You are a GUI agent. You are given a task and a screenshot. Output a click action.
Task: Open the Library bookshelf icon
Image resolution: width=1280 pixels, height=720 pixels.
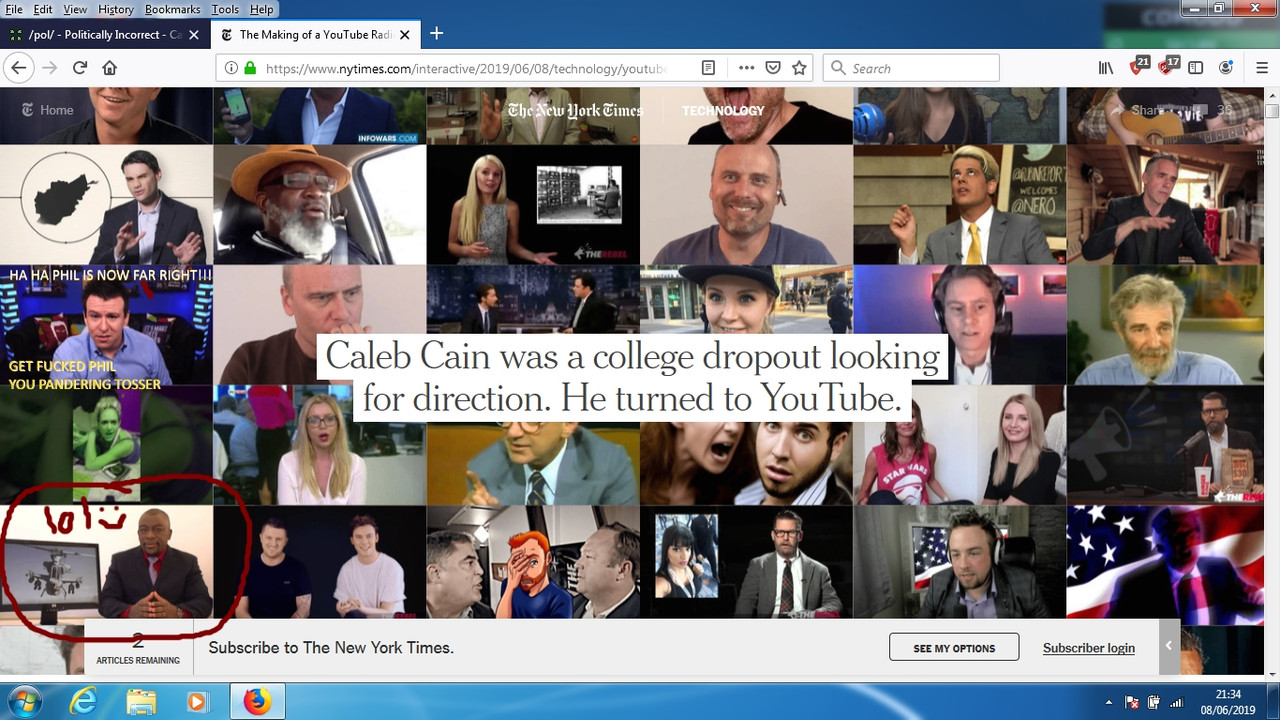pyautogui.click(x=1106, y=68)
